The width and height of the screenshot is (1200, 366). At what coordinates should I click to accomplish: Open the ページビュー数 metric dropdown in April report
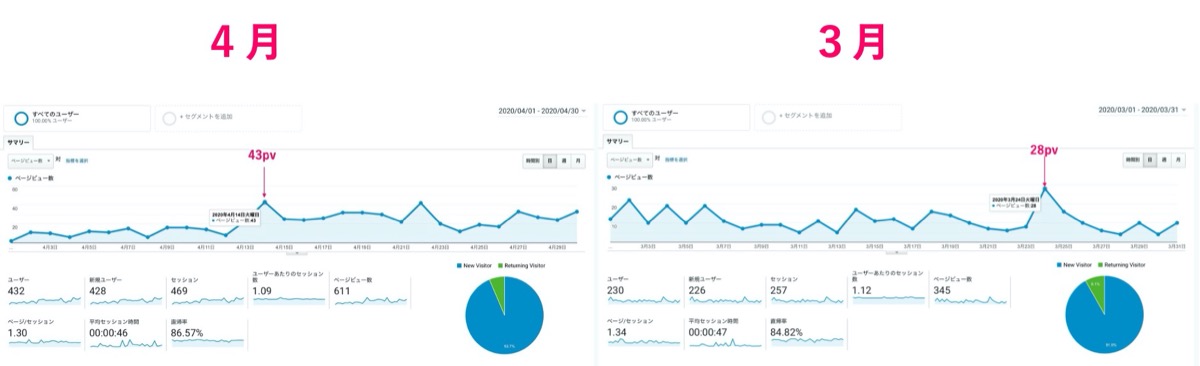tap(30, 160)
